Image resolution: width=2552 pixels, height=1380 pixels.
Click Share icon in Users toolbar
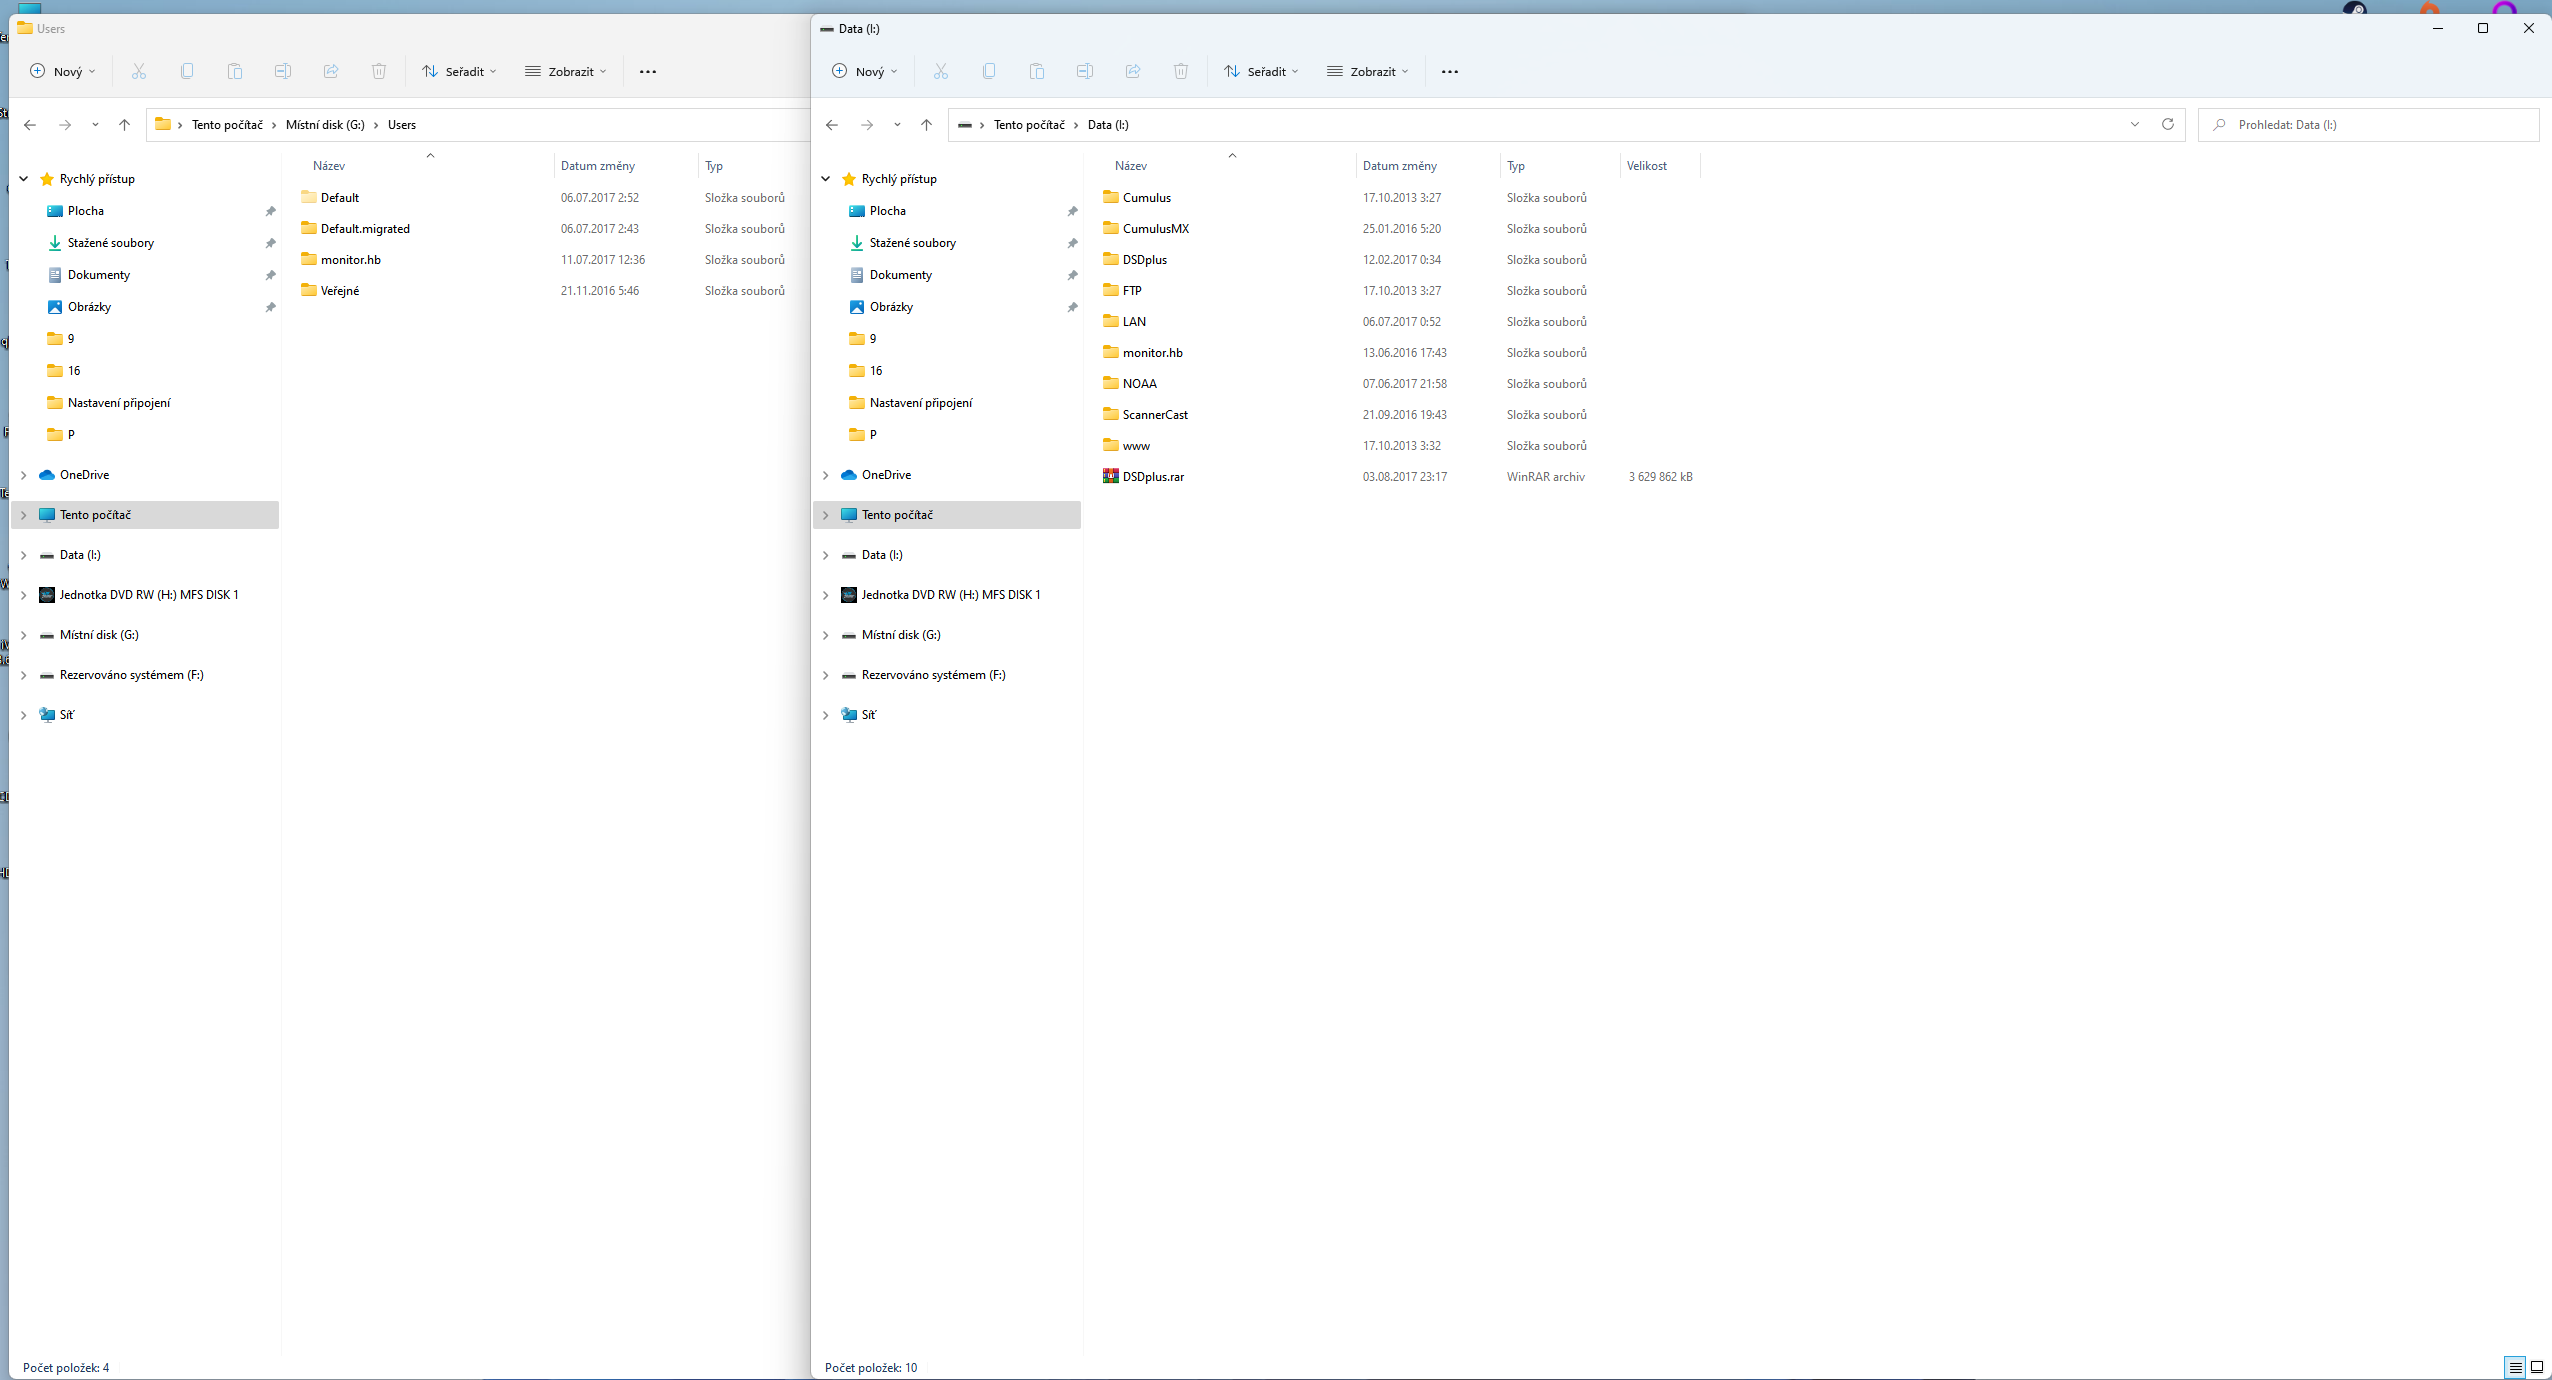331,71
